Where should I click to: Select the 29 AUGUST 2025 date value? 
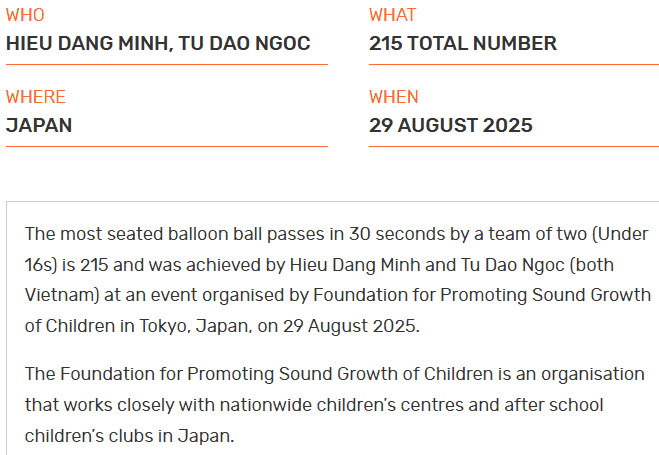pyautogui.click(x=450, y=126)
